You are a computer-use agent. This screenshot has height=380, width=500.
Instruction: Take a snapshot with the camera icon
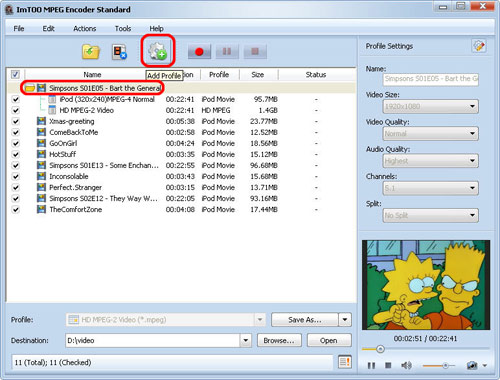click(x=472, y=366)
